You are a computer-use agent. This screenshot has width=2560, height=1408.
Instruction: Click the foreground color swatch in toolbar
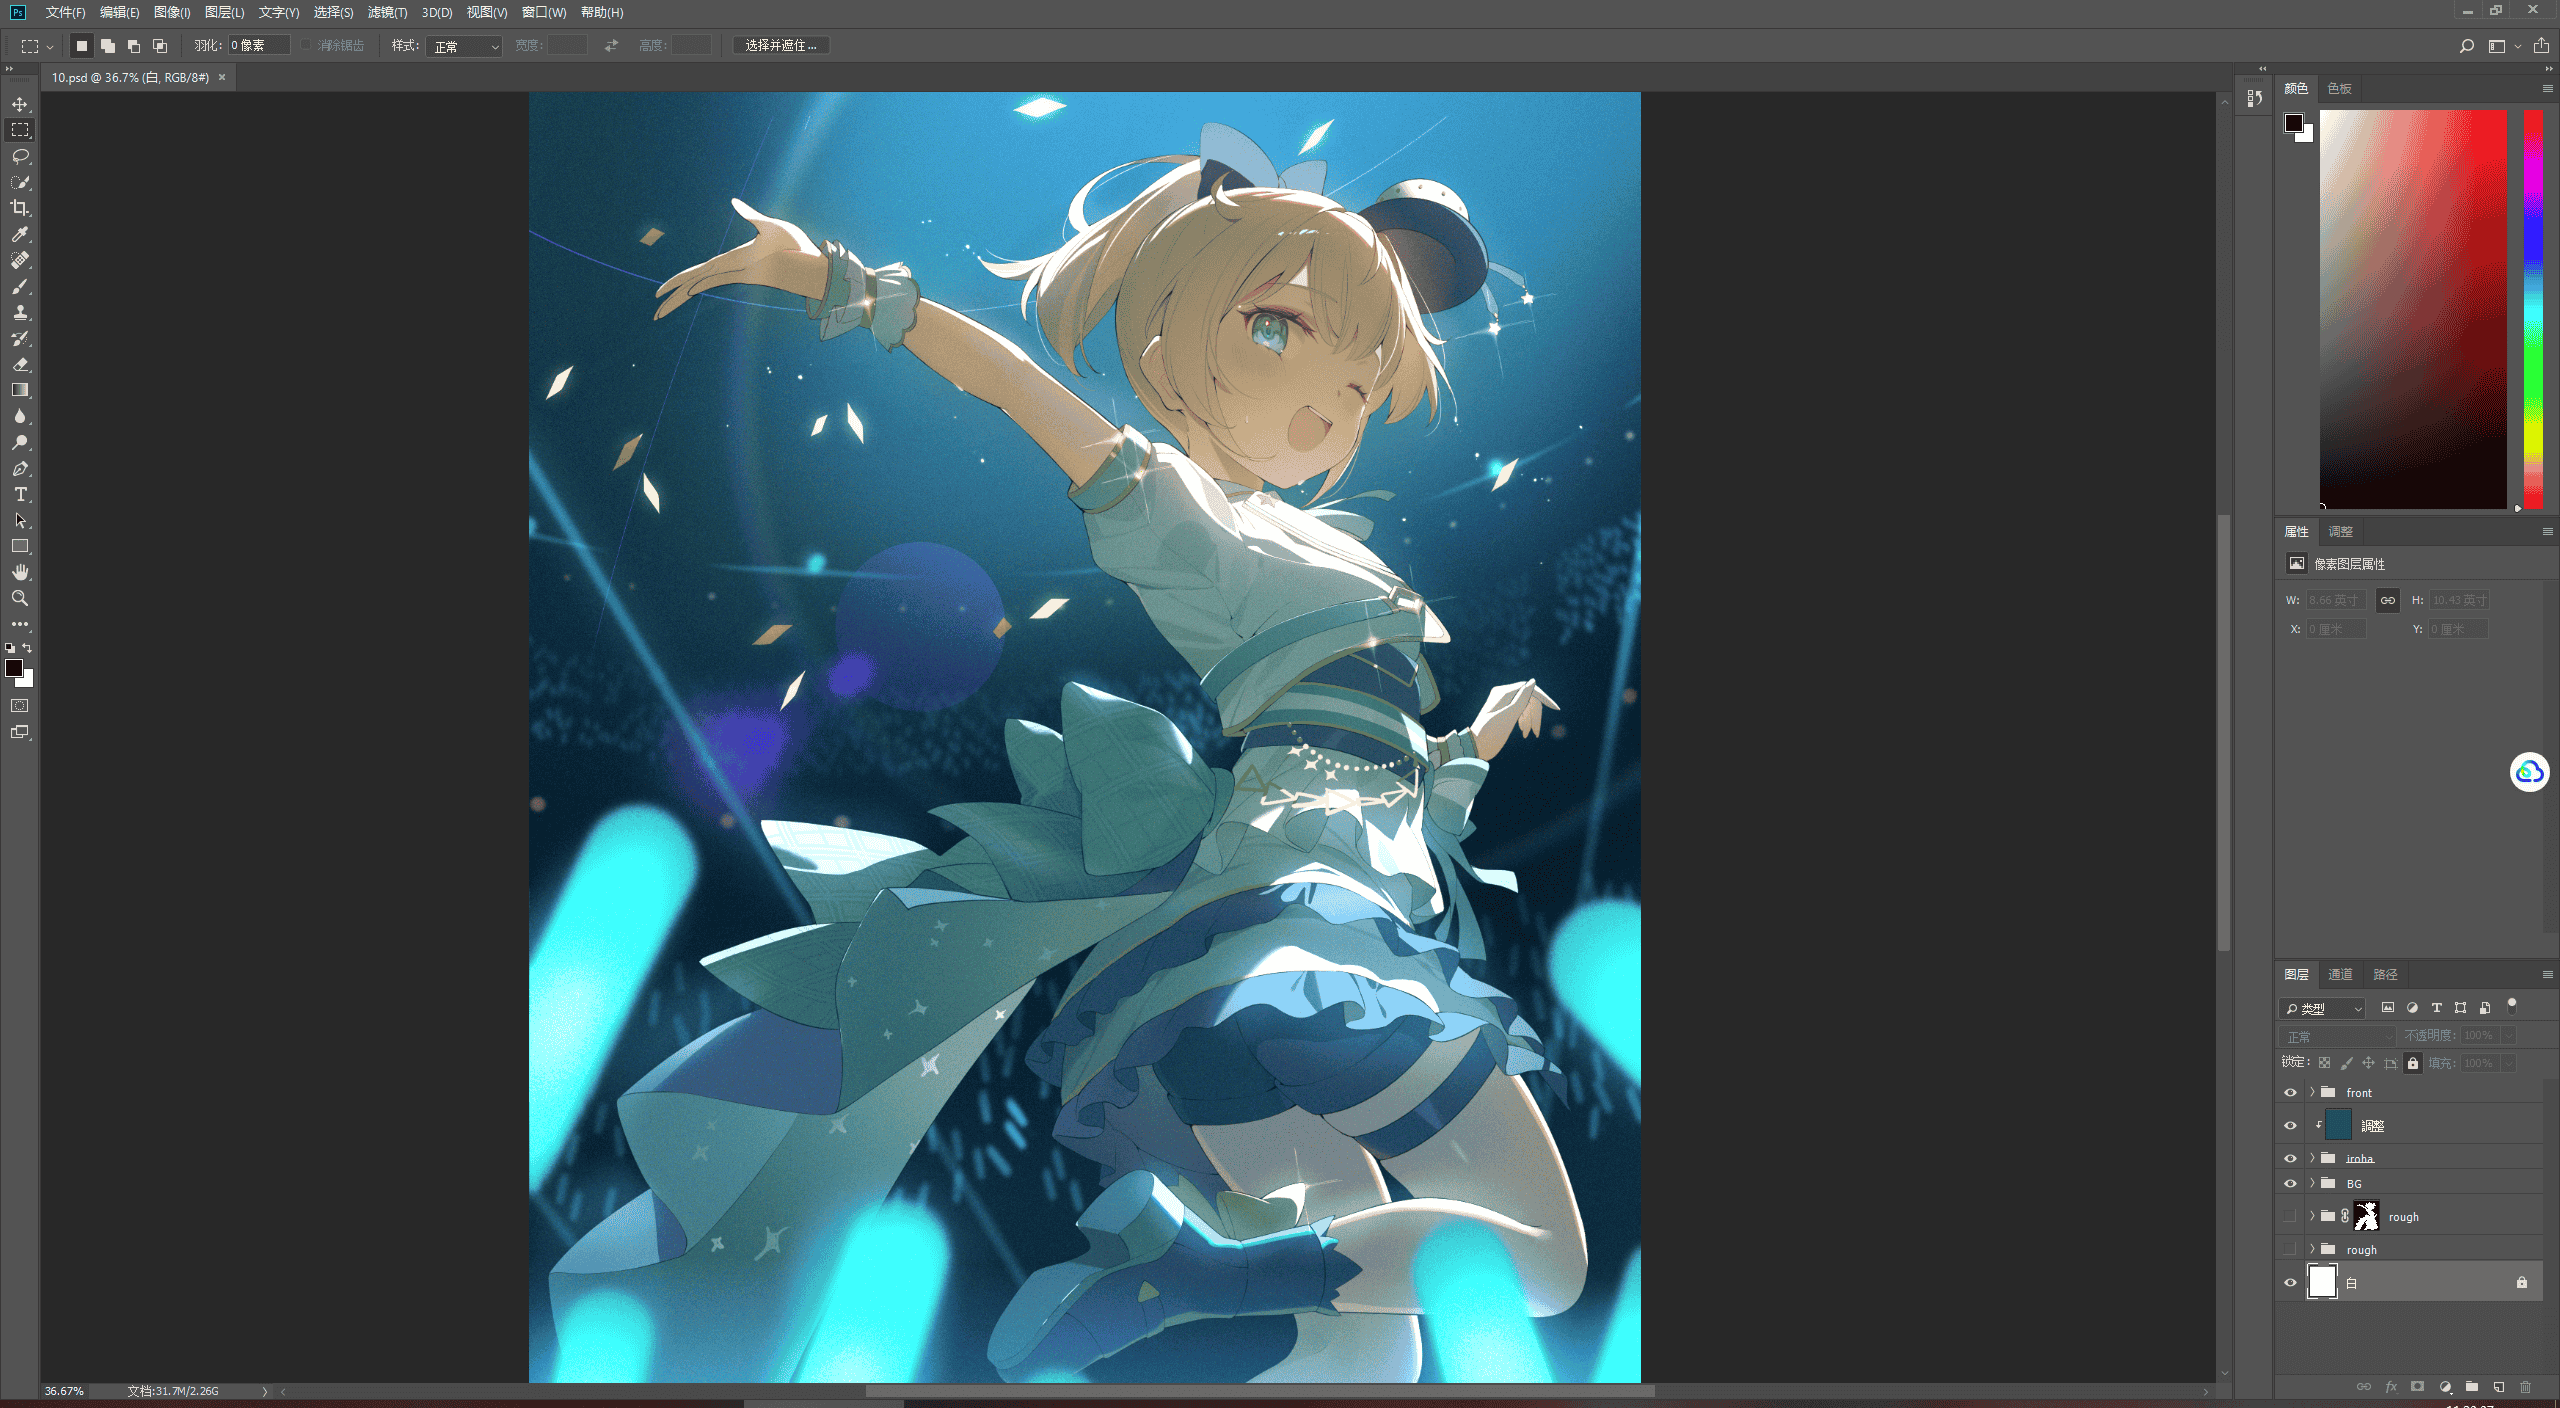click(13, 668)
